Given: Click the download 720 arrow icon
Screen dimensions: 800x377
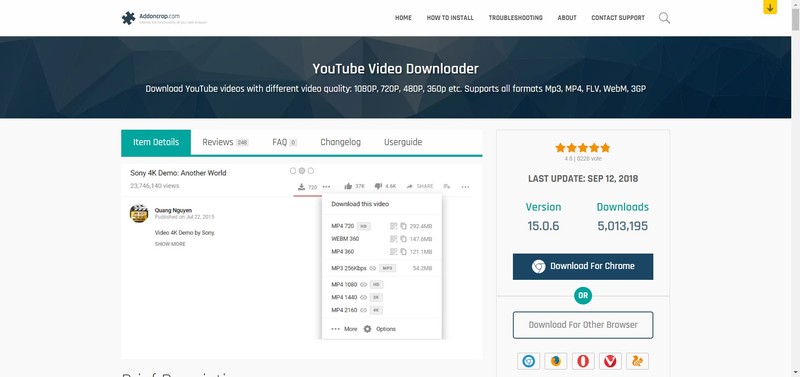Looking at the screenshot, I should coord(302,187).
